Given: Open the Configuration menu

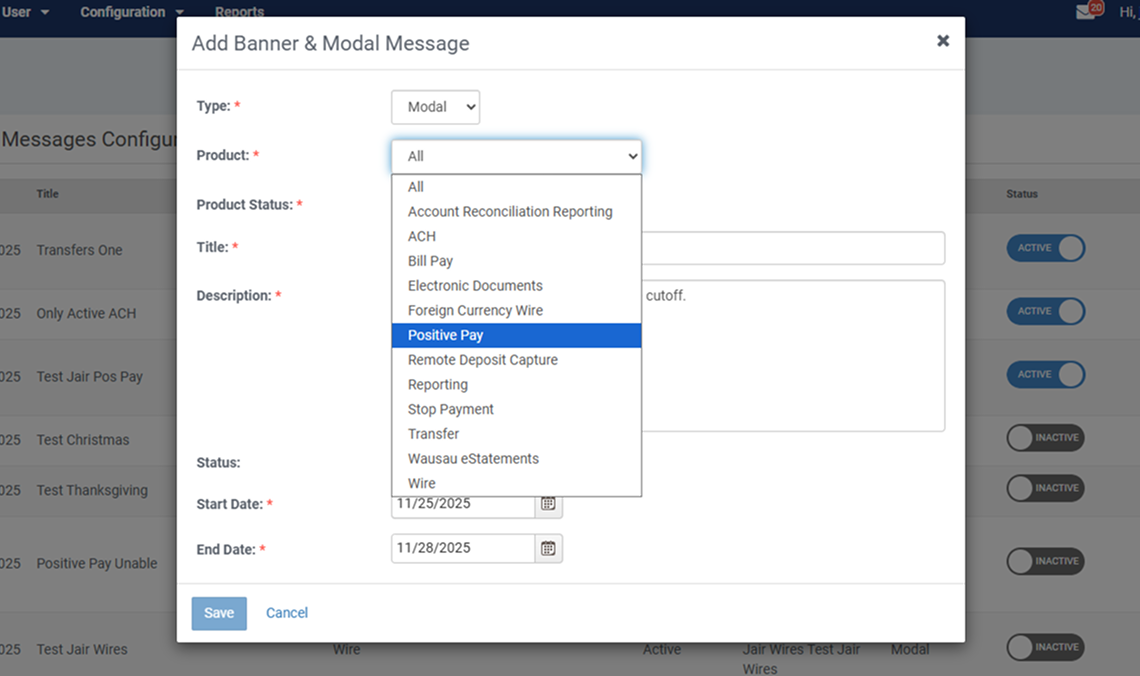Looking at the screenshot, I should point(123,12).
